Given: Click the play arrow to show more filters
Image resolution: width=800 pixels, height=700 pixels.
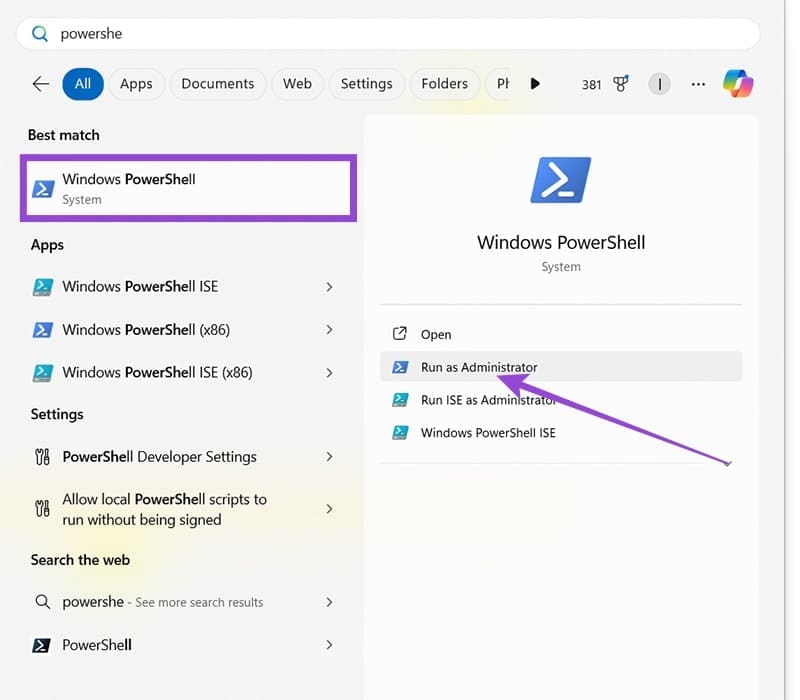Looking at the screenshot, I should pos(535,84).
